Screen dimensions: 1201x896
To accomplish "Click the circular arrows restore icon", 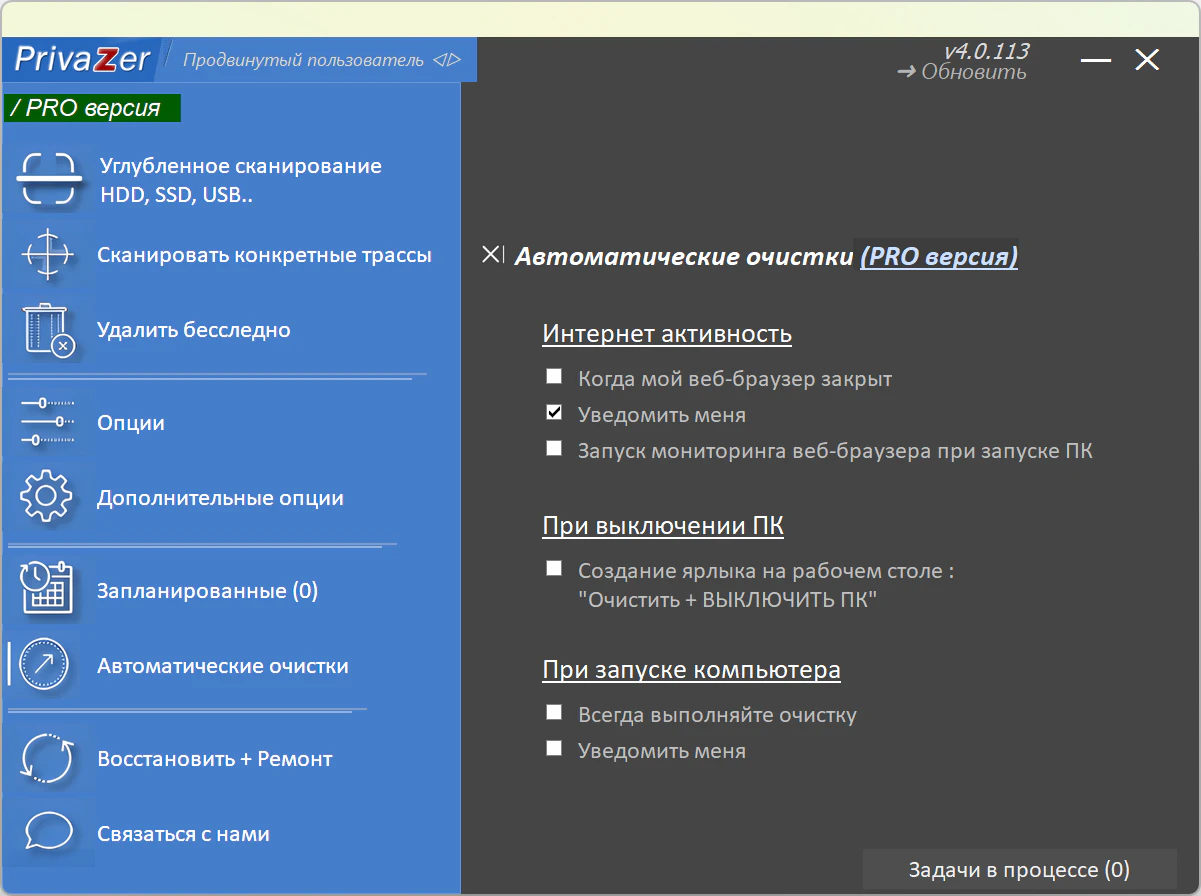I will 47,759.
